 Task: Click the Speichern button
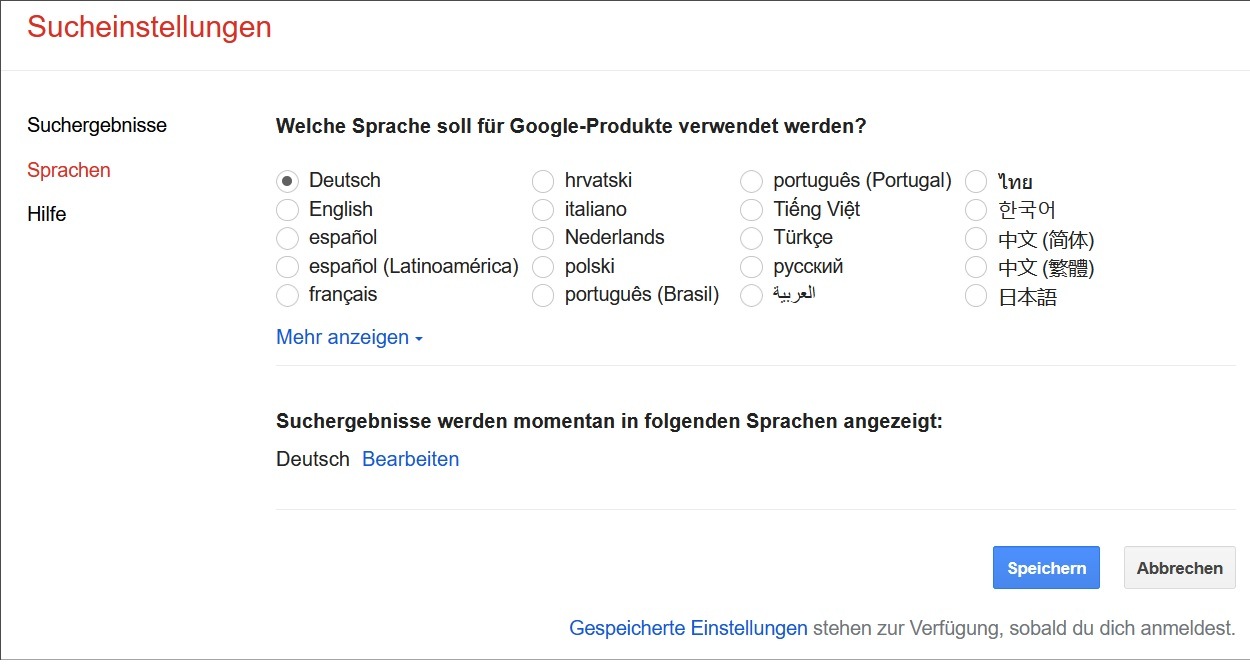coord(1046,567)
